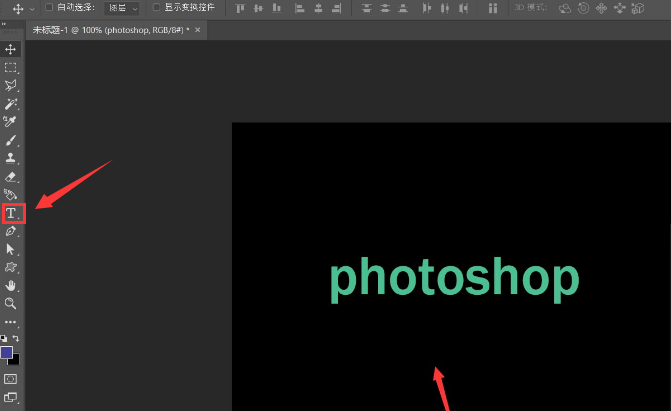The height and width of the screenshot is (411, 671).
Task: Select the Zoom magnifier tool
Action: point(10,304)
